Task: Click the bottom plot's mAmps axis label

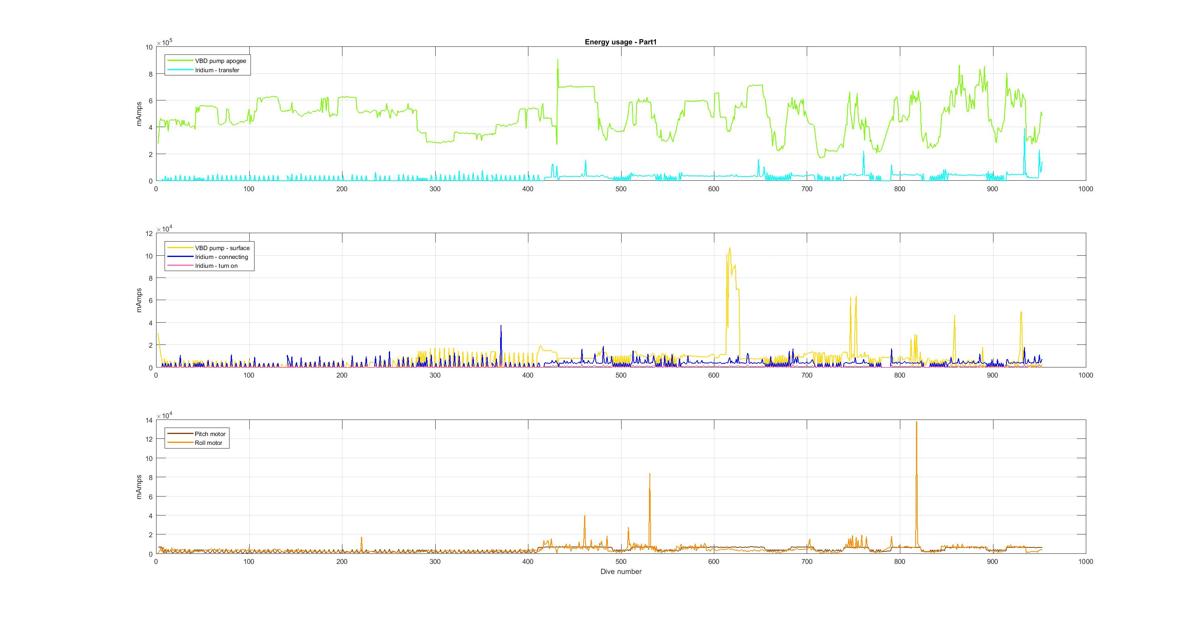Action: tap(139, 486)
